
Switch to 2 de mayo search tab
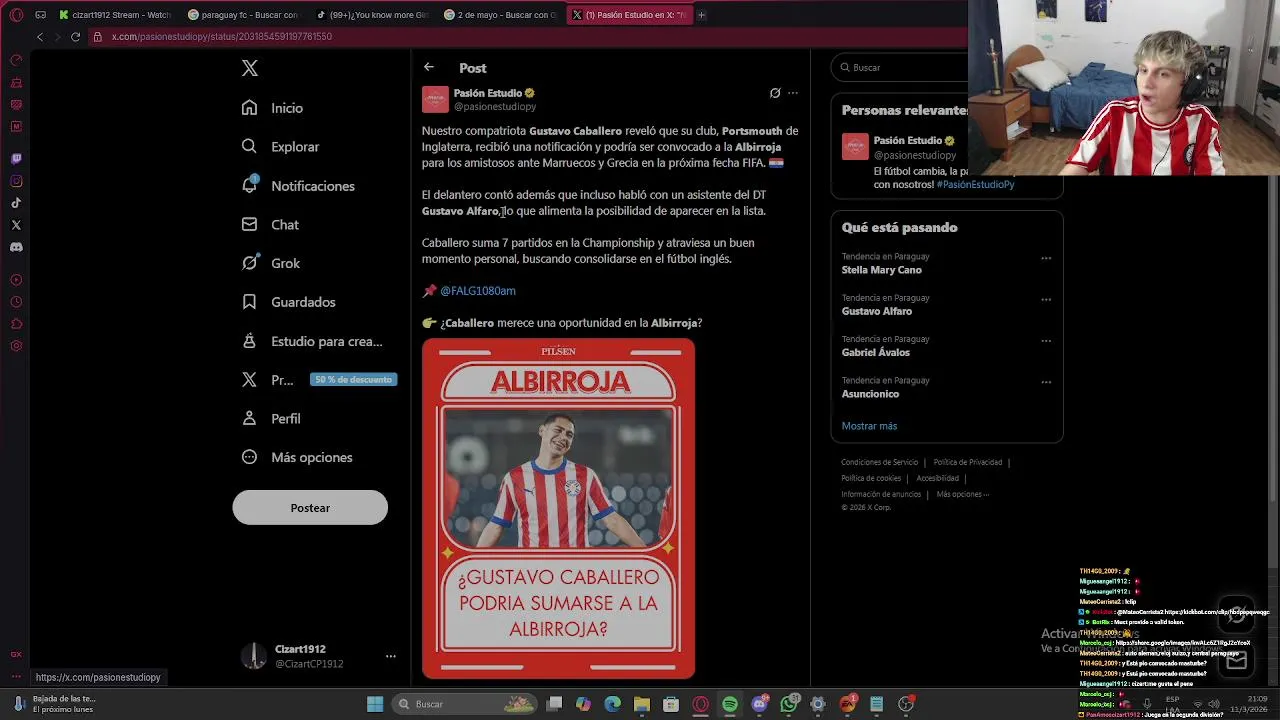pos(501,15)
